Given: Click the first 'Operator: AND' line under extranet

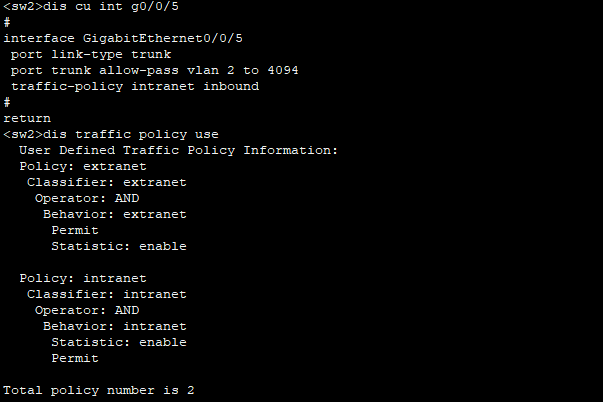Looking at the screenshot, I should click(x=87, y=198).
